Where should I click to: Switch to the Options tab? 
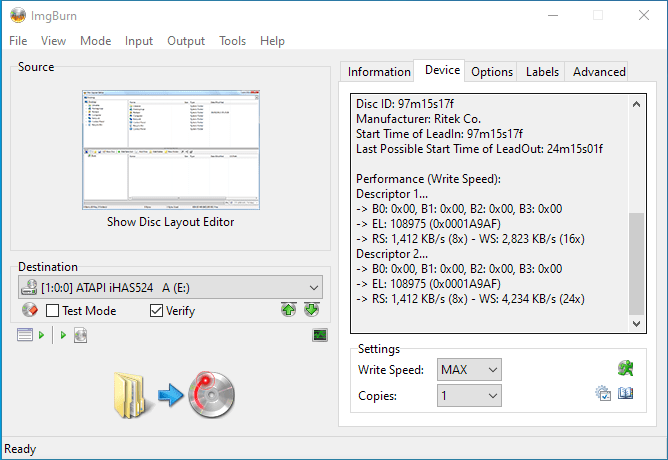[492, 72]
